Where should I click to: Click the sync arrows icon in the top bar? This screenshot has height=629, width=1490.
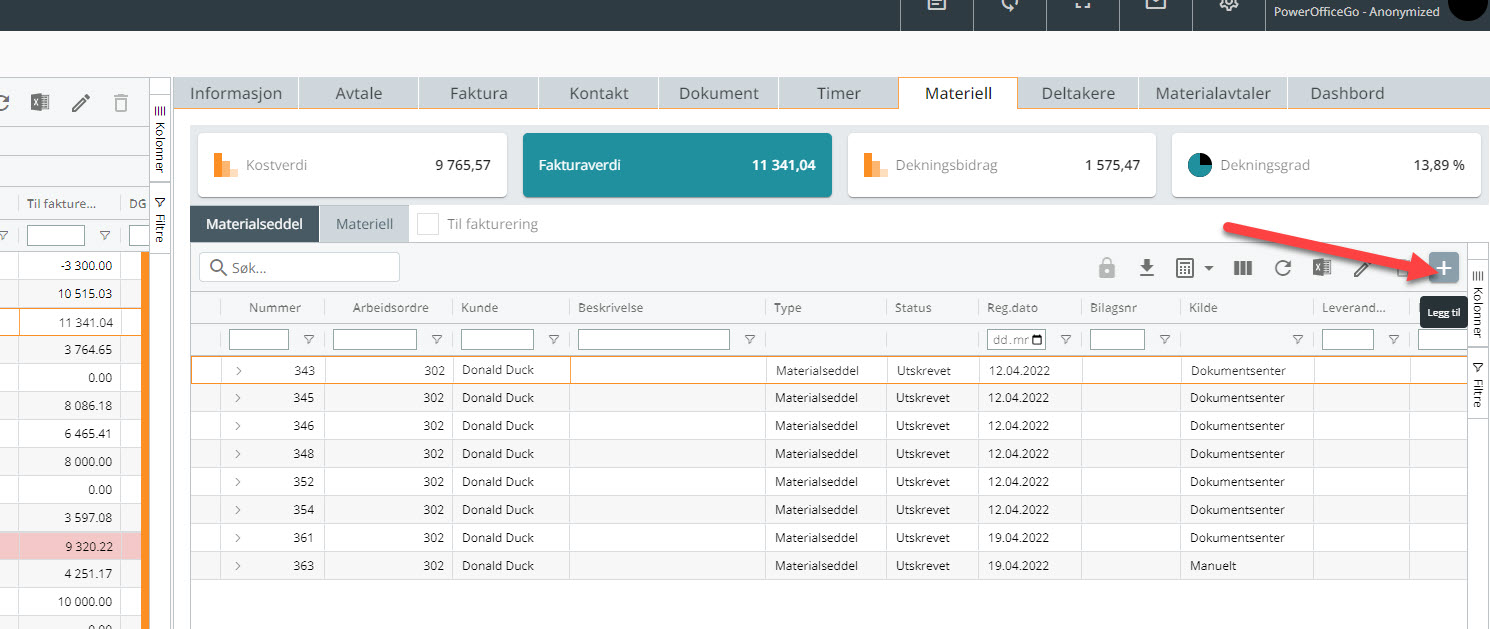[x=1010, y=6]
